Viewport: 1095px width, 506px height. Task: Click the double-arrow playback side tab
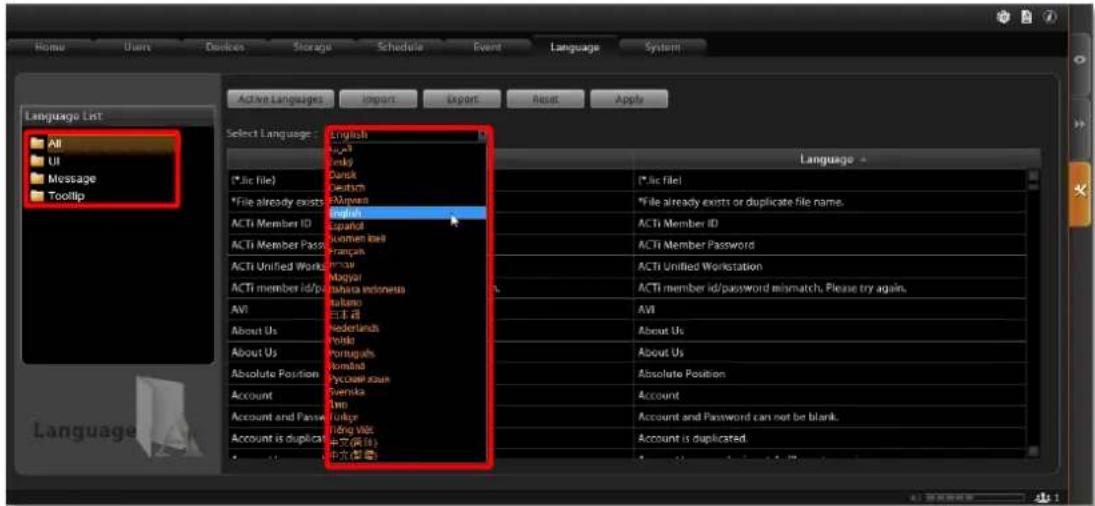point(1081,123)
